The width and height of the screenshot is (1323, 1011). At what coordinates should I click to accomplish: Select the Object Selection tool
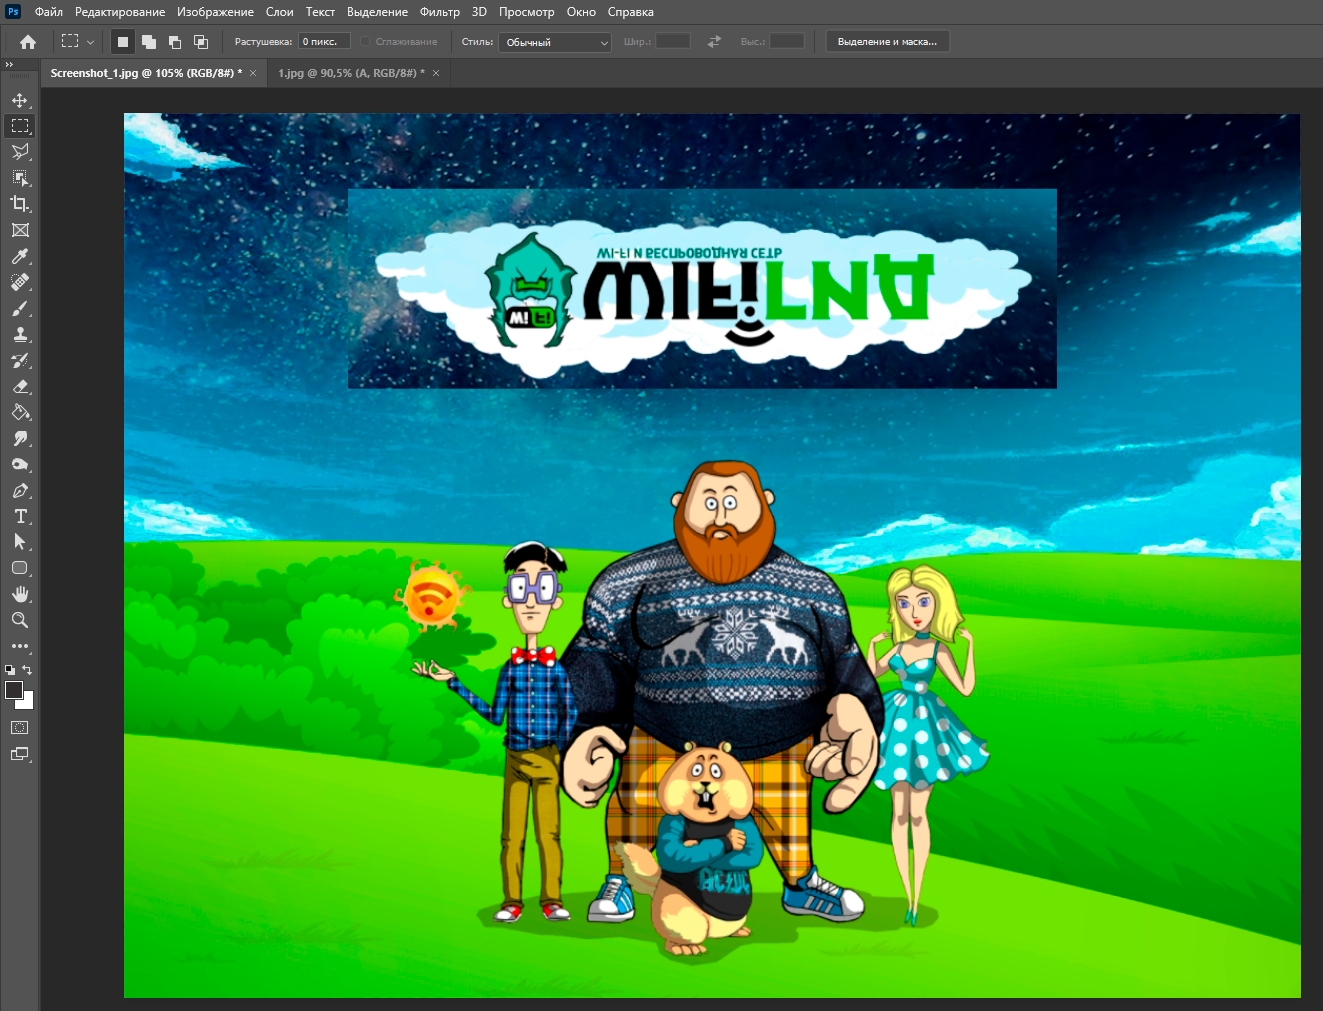coord(20,178)
